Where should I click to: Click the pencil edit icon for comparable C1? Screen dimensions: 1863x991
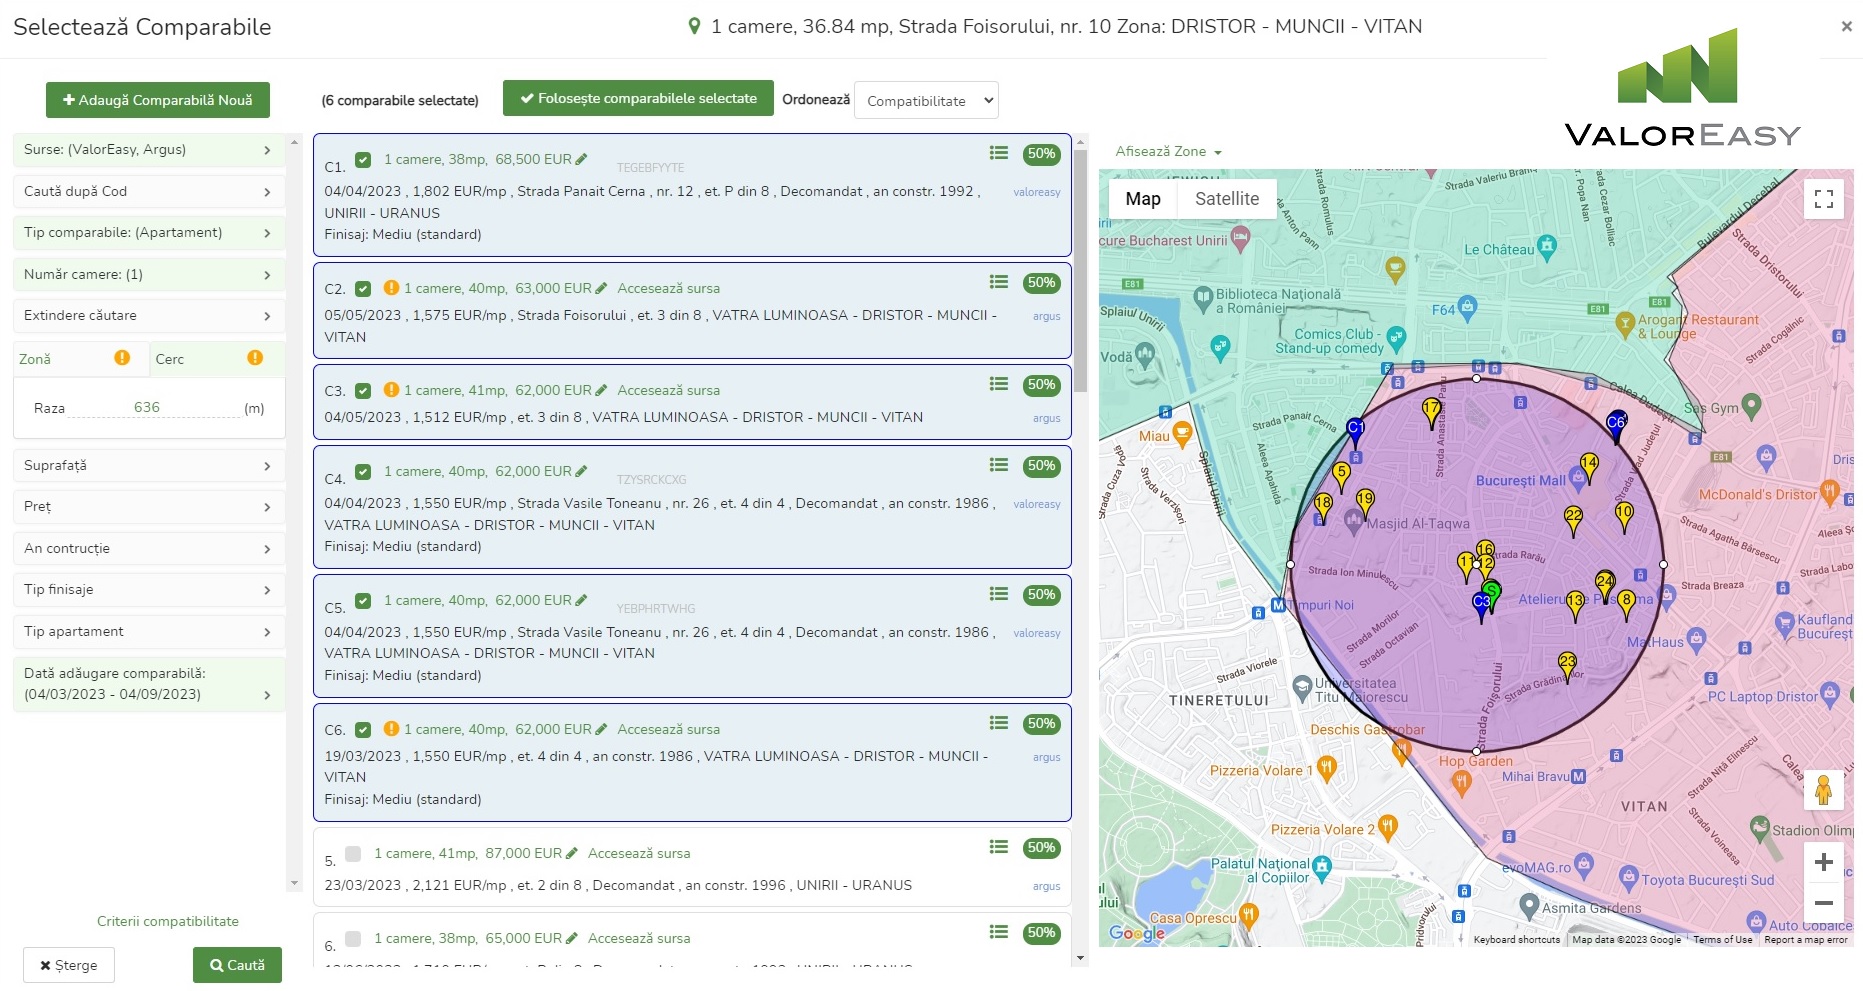[x=582, y=159]
